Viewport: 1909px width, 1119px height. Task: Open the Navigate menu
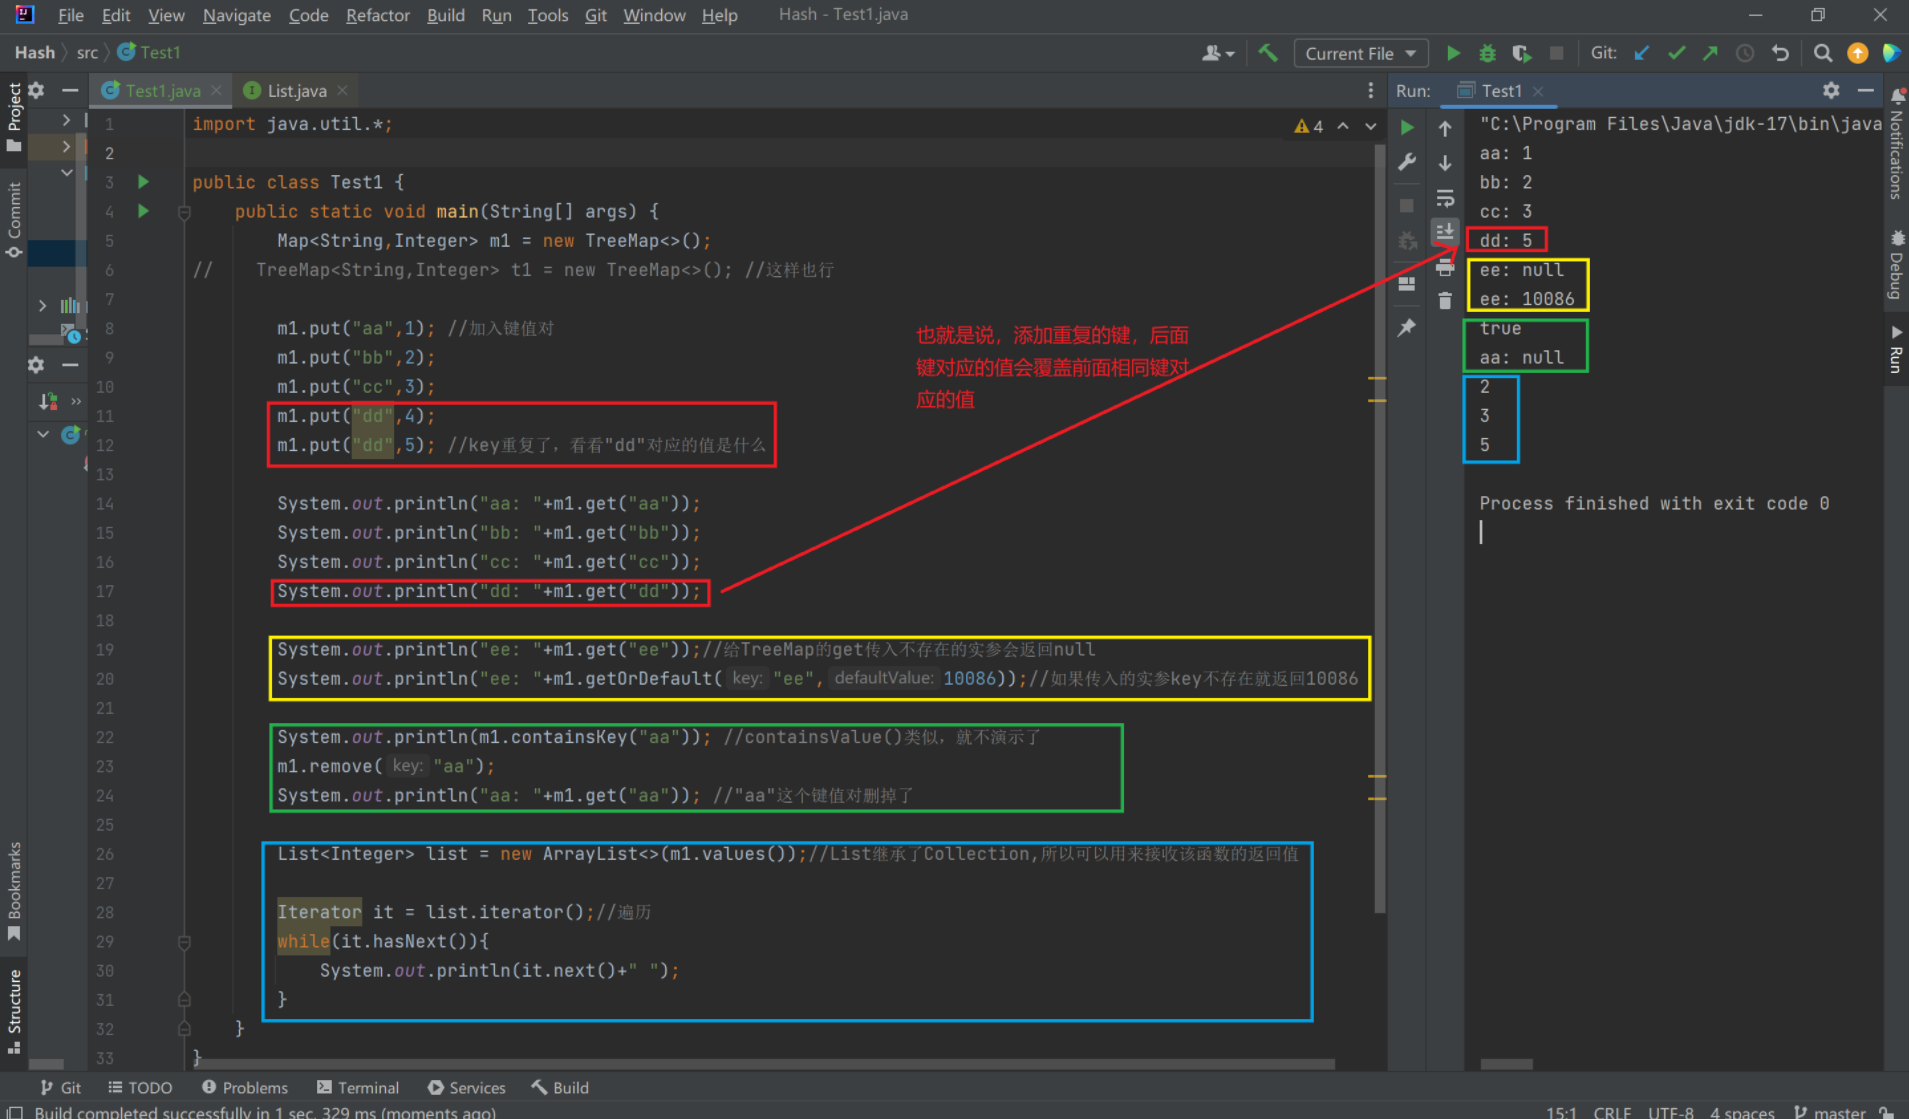(237, 15)
